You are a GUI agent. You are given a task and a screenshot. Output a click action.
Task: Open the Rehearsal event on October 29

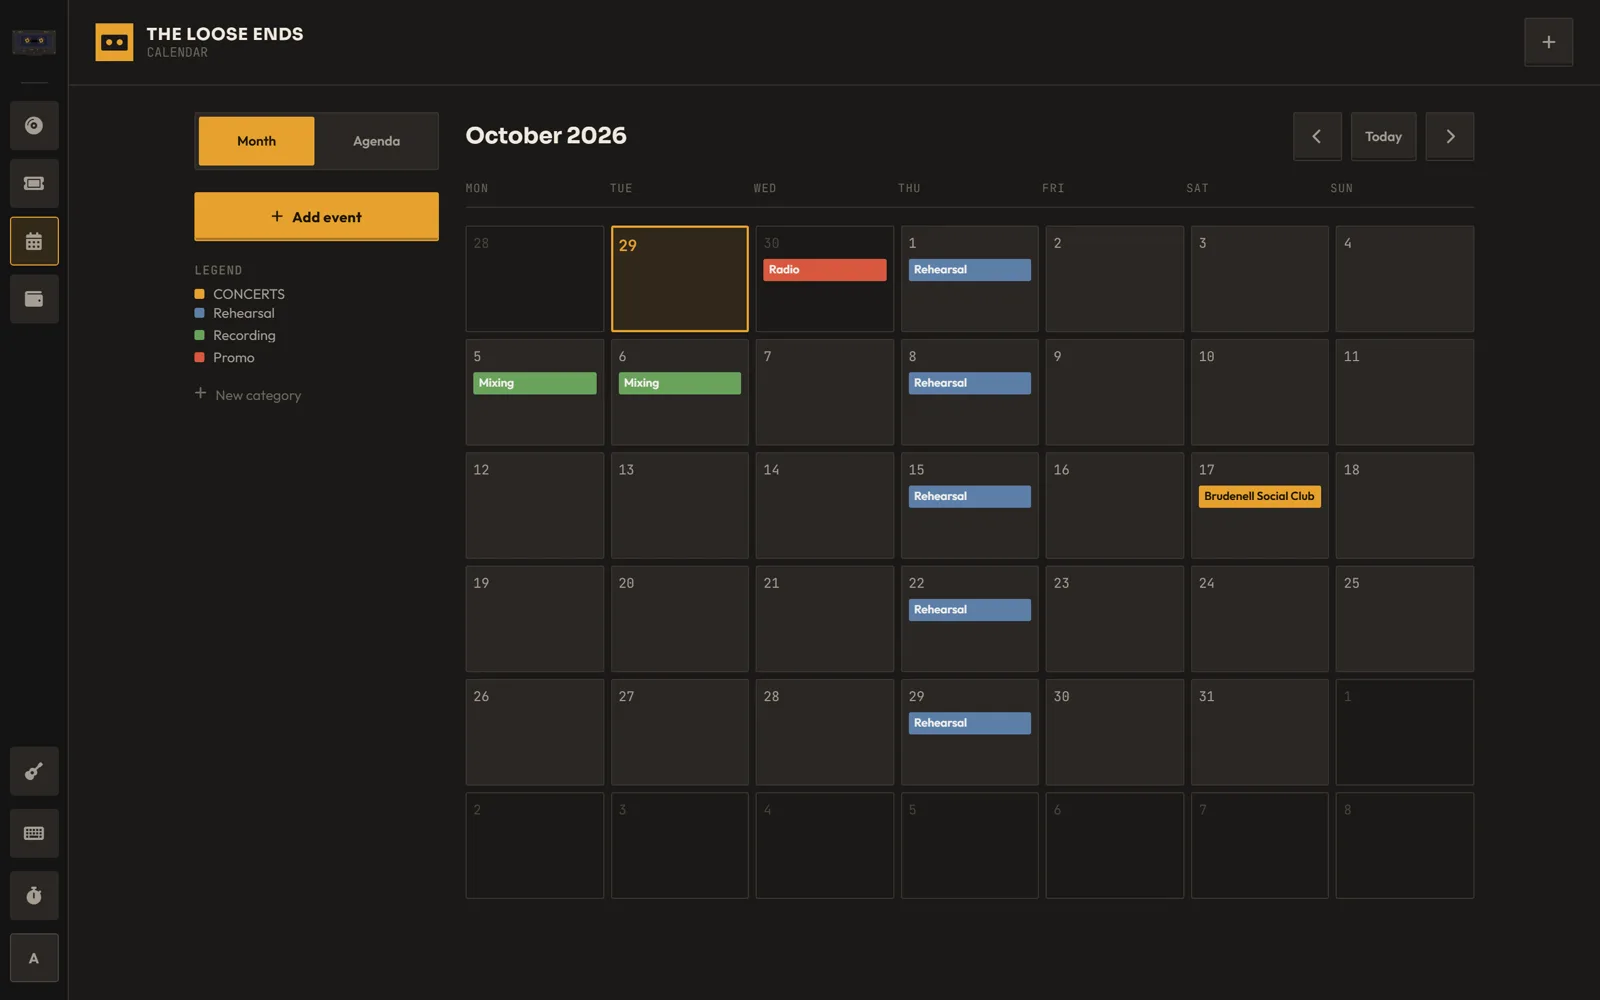point(969,723)
